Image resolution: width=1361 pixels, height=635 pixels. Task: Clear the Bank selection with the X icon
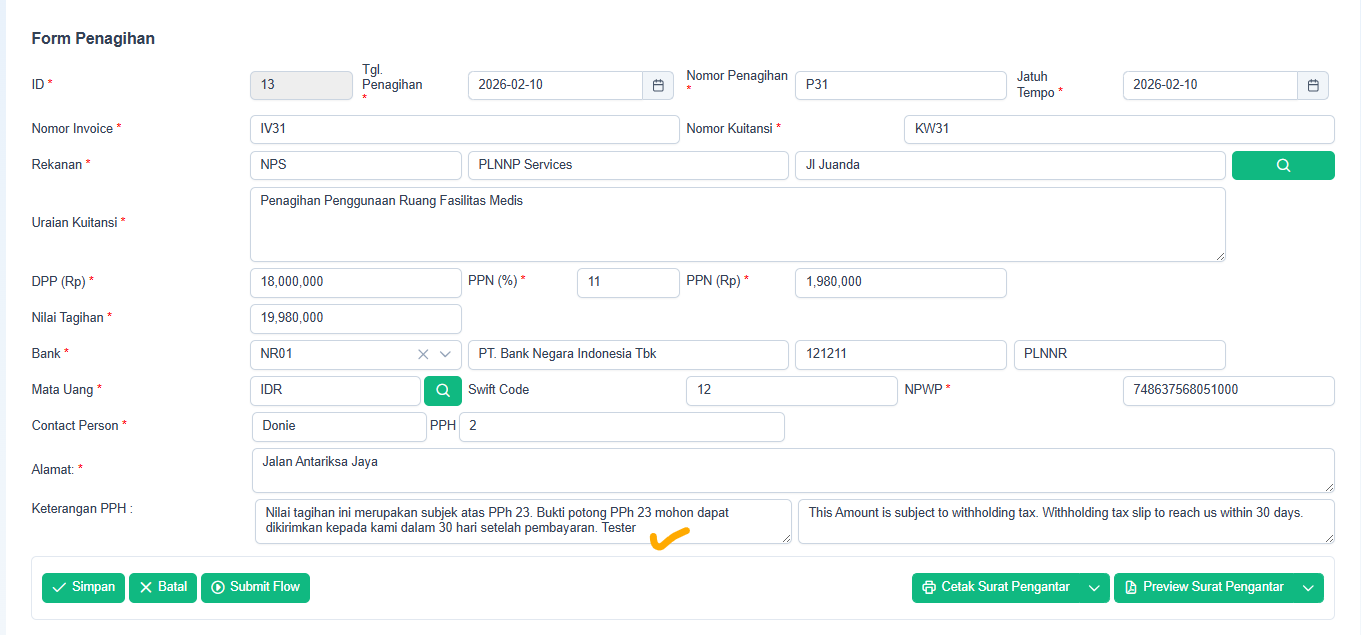click(423, 355)
